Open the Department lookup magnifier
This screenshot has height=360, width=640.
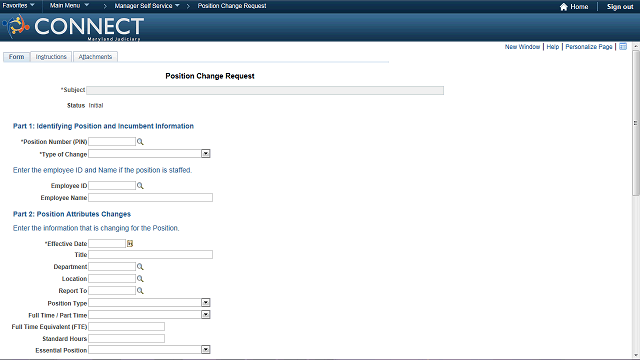click(140, 267)
